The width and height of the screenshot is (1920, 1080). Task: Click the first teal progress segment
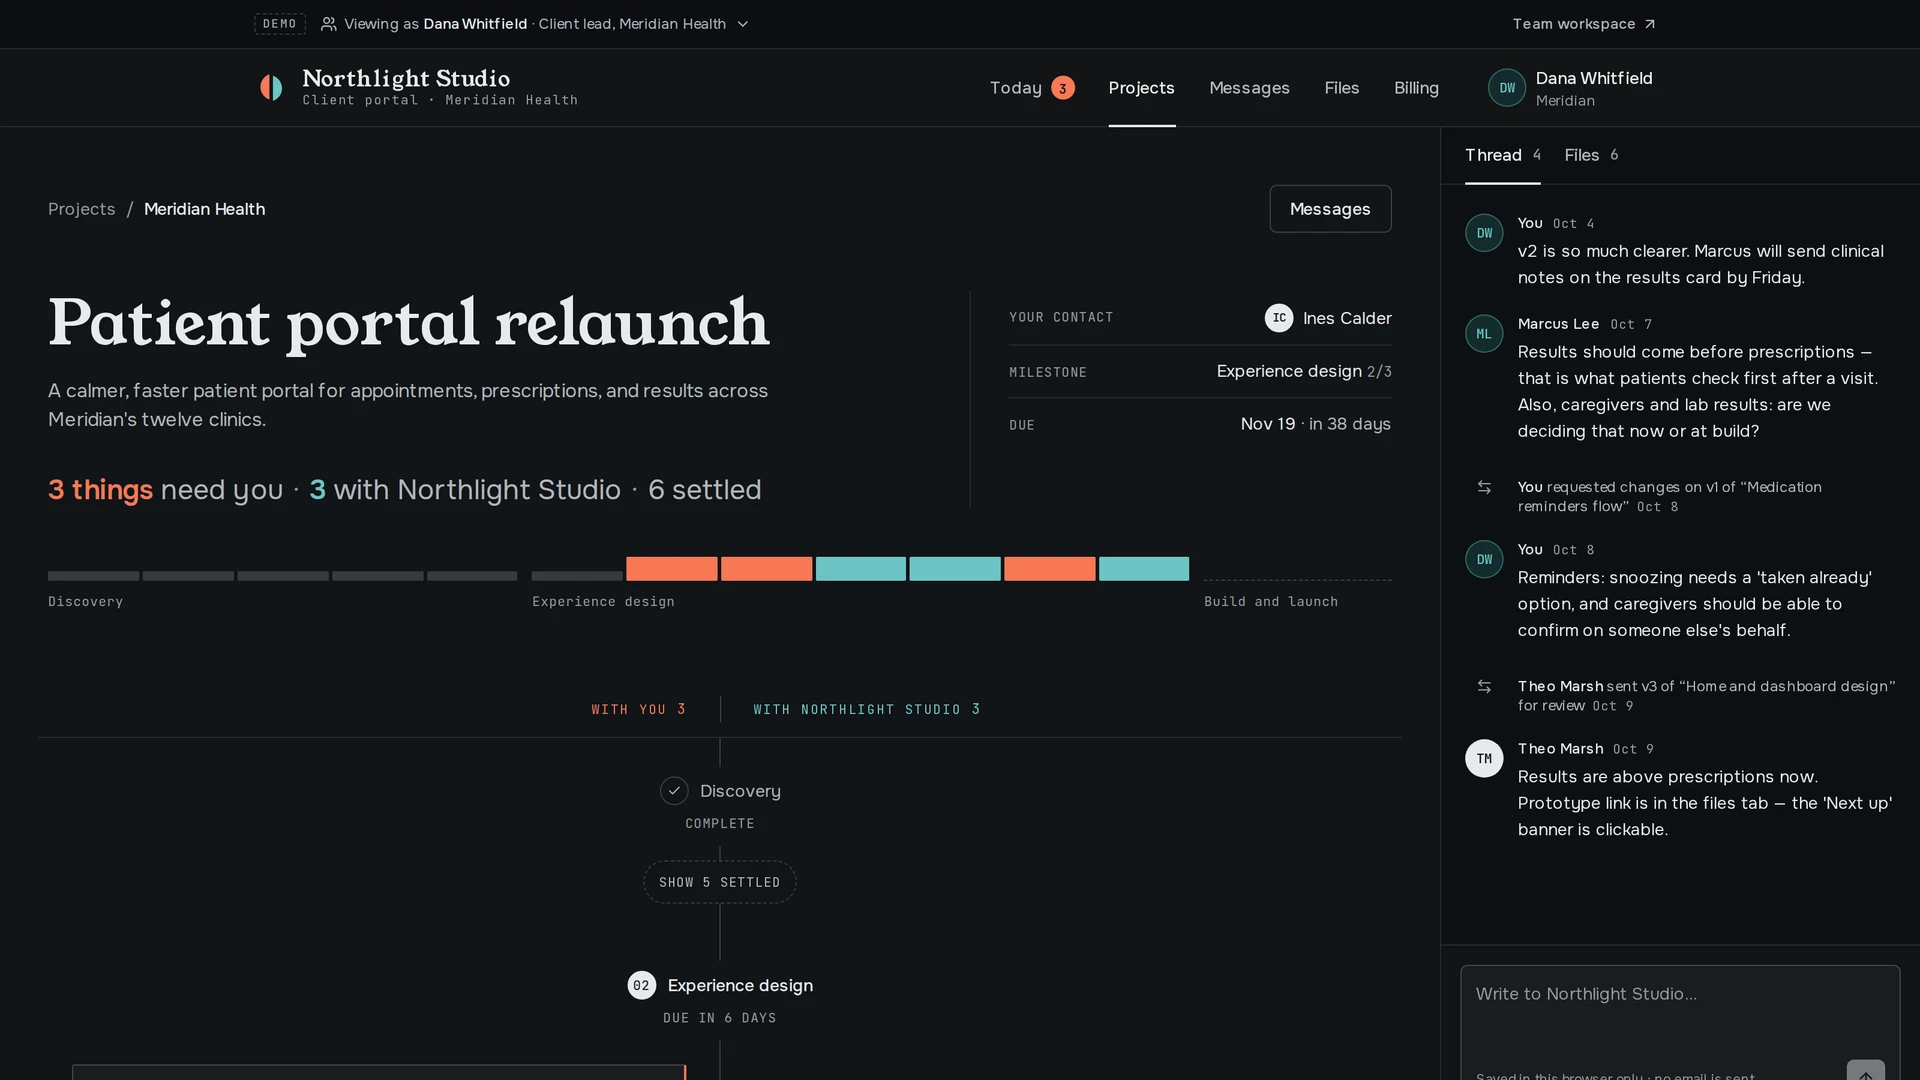pos(860,569)
